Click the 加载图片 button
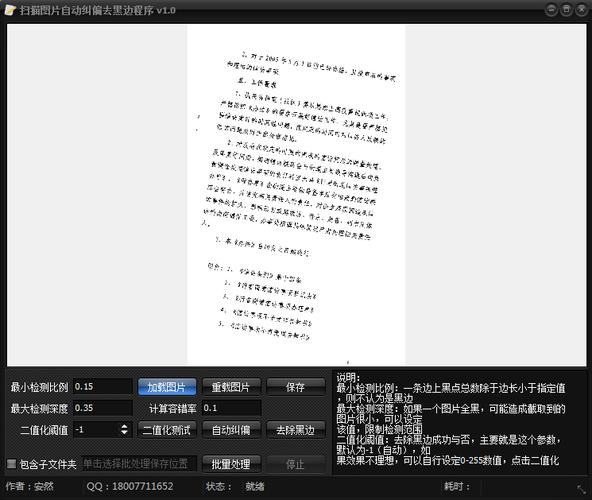 tap(167, 387)
